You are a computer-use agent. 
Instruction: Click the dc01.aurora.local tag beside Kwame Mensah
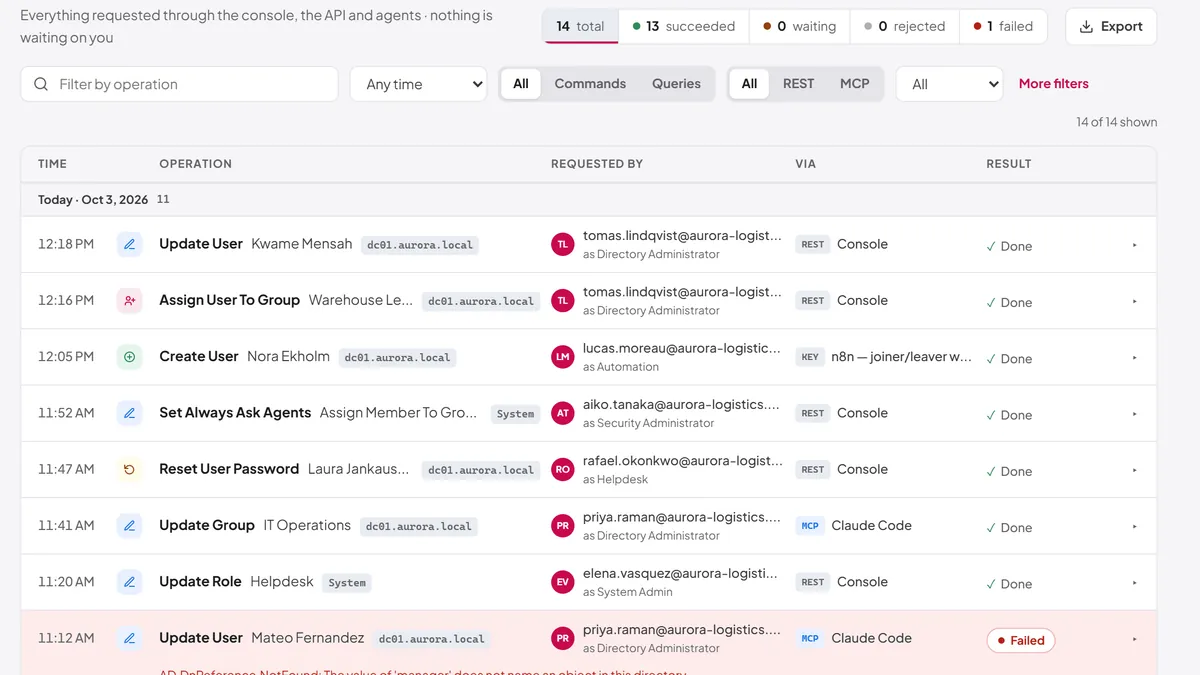tap(420, 245)
